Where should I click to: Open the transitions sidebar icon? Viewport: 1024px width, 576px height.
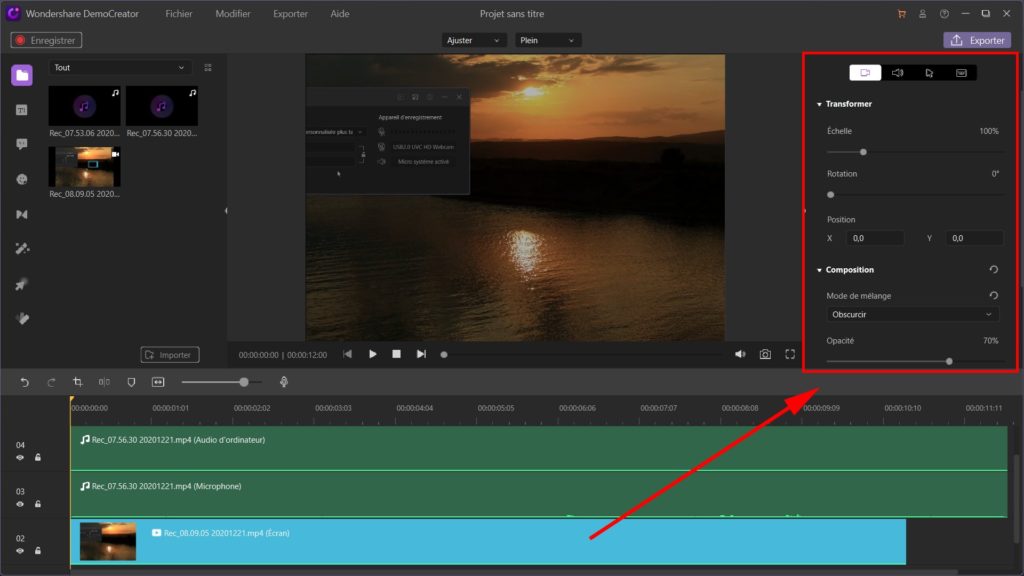[22, 214]
